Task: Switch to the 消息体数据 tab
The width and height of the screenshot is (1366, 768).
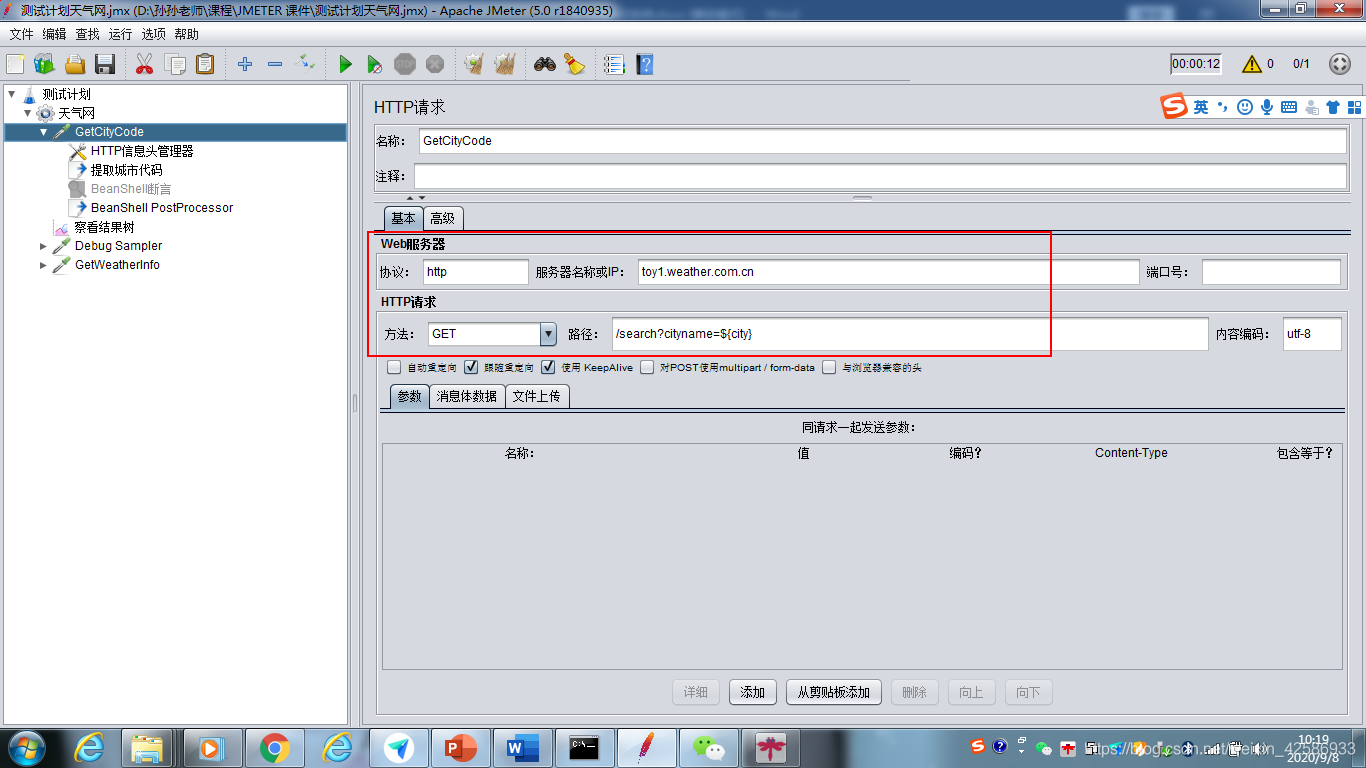Action: tap(467, 396)
